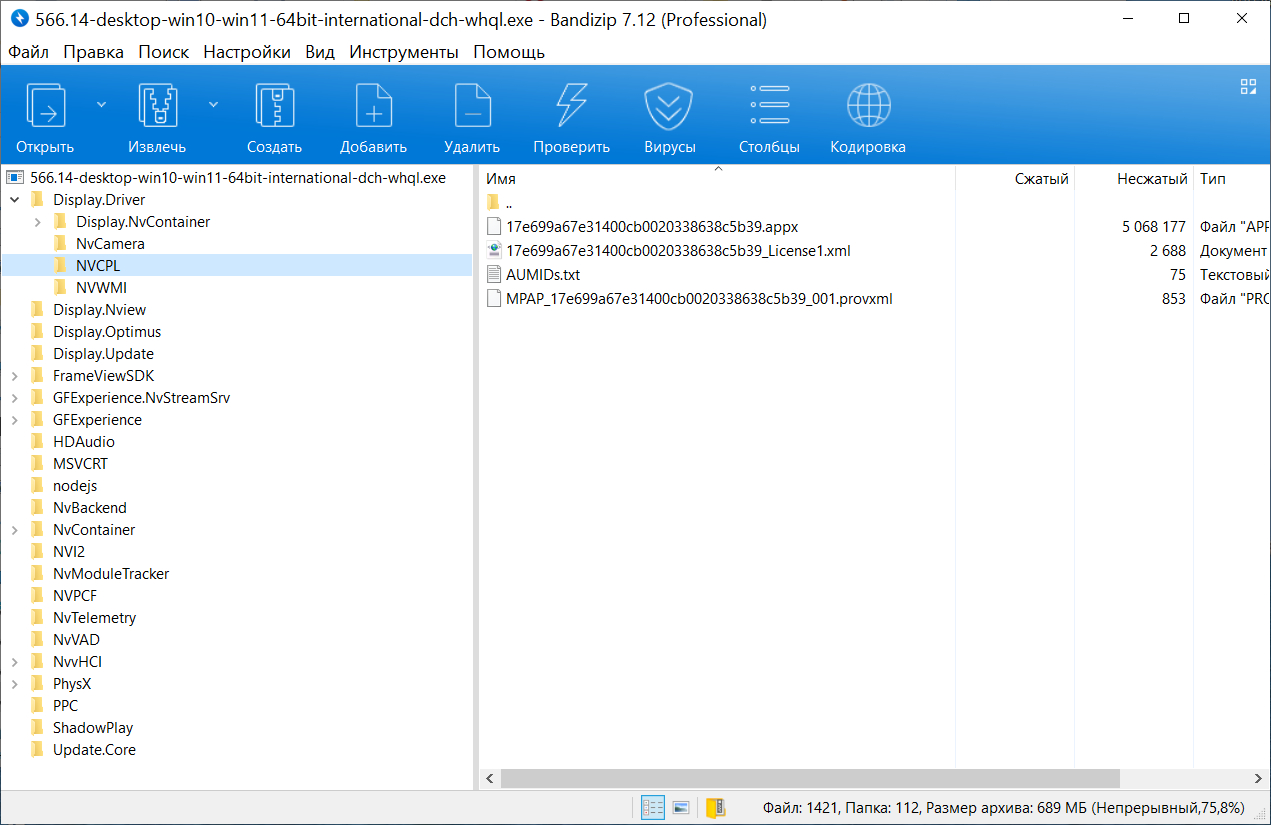Click horizontal scrollbar right arrow
The image size is (1271, 825).
[1259, 778]
